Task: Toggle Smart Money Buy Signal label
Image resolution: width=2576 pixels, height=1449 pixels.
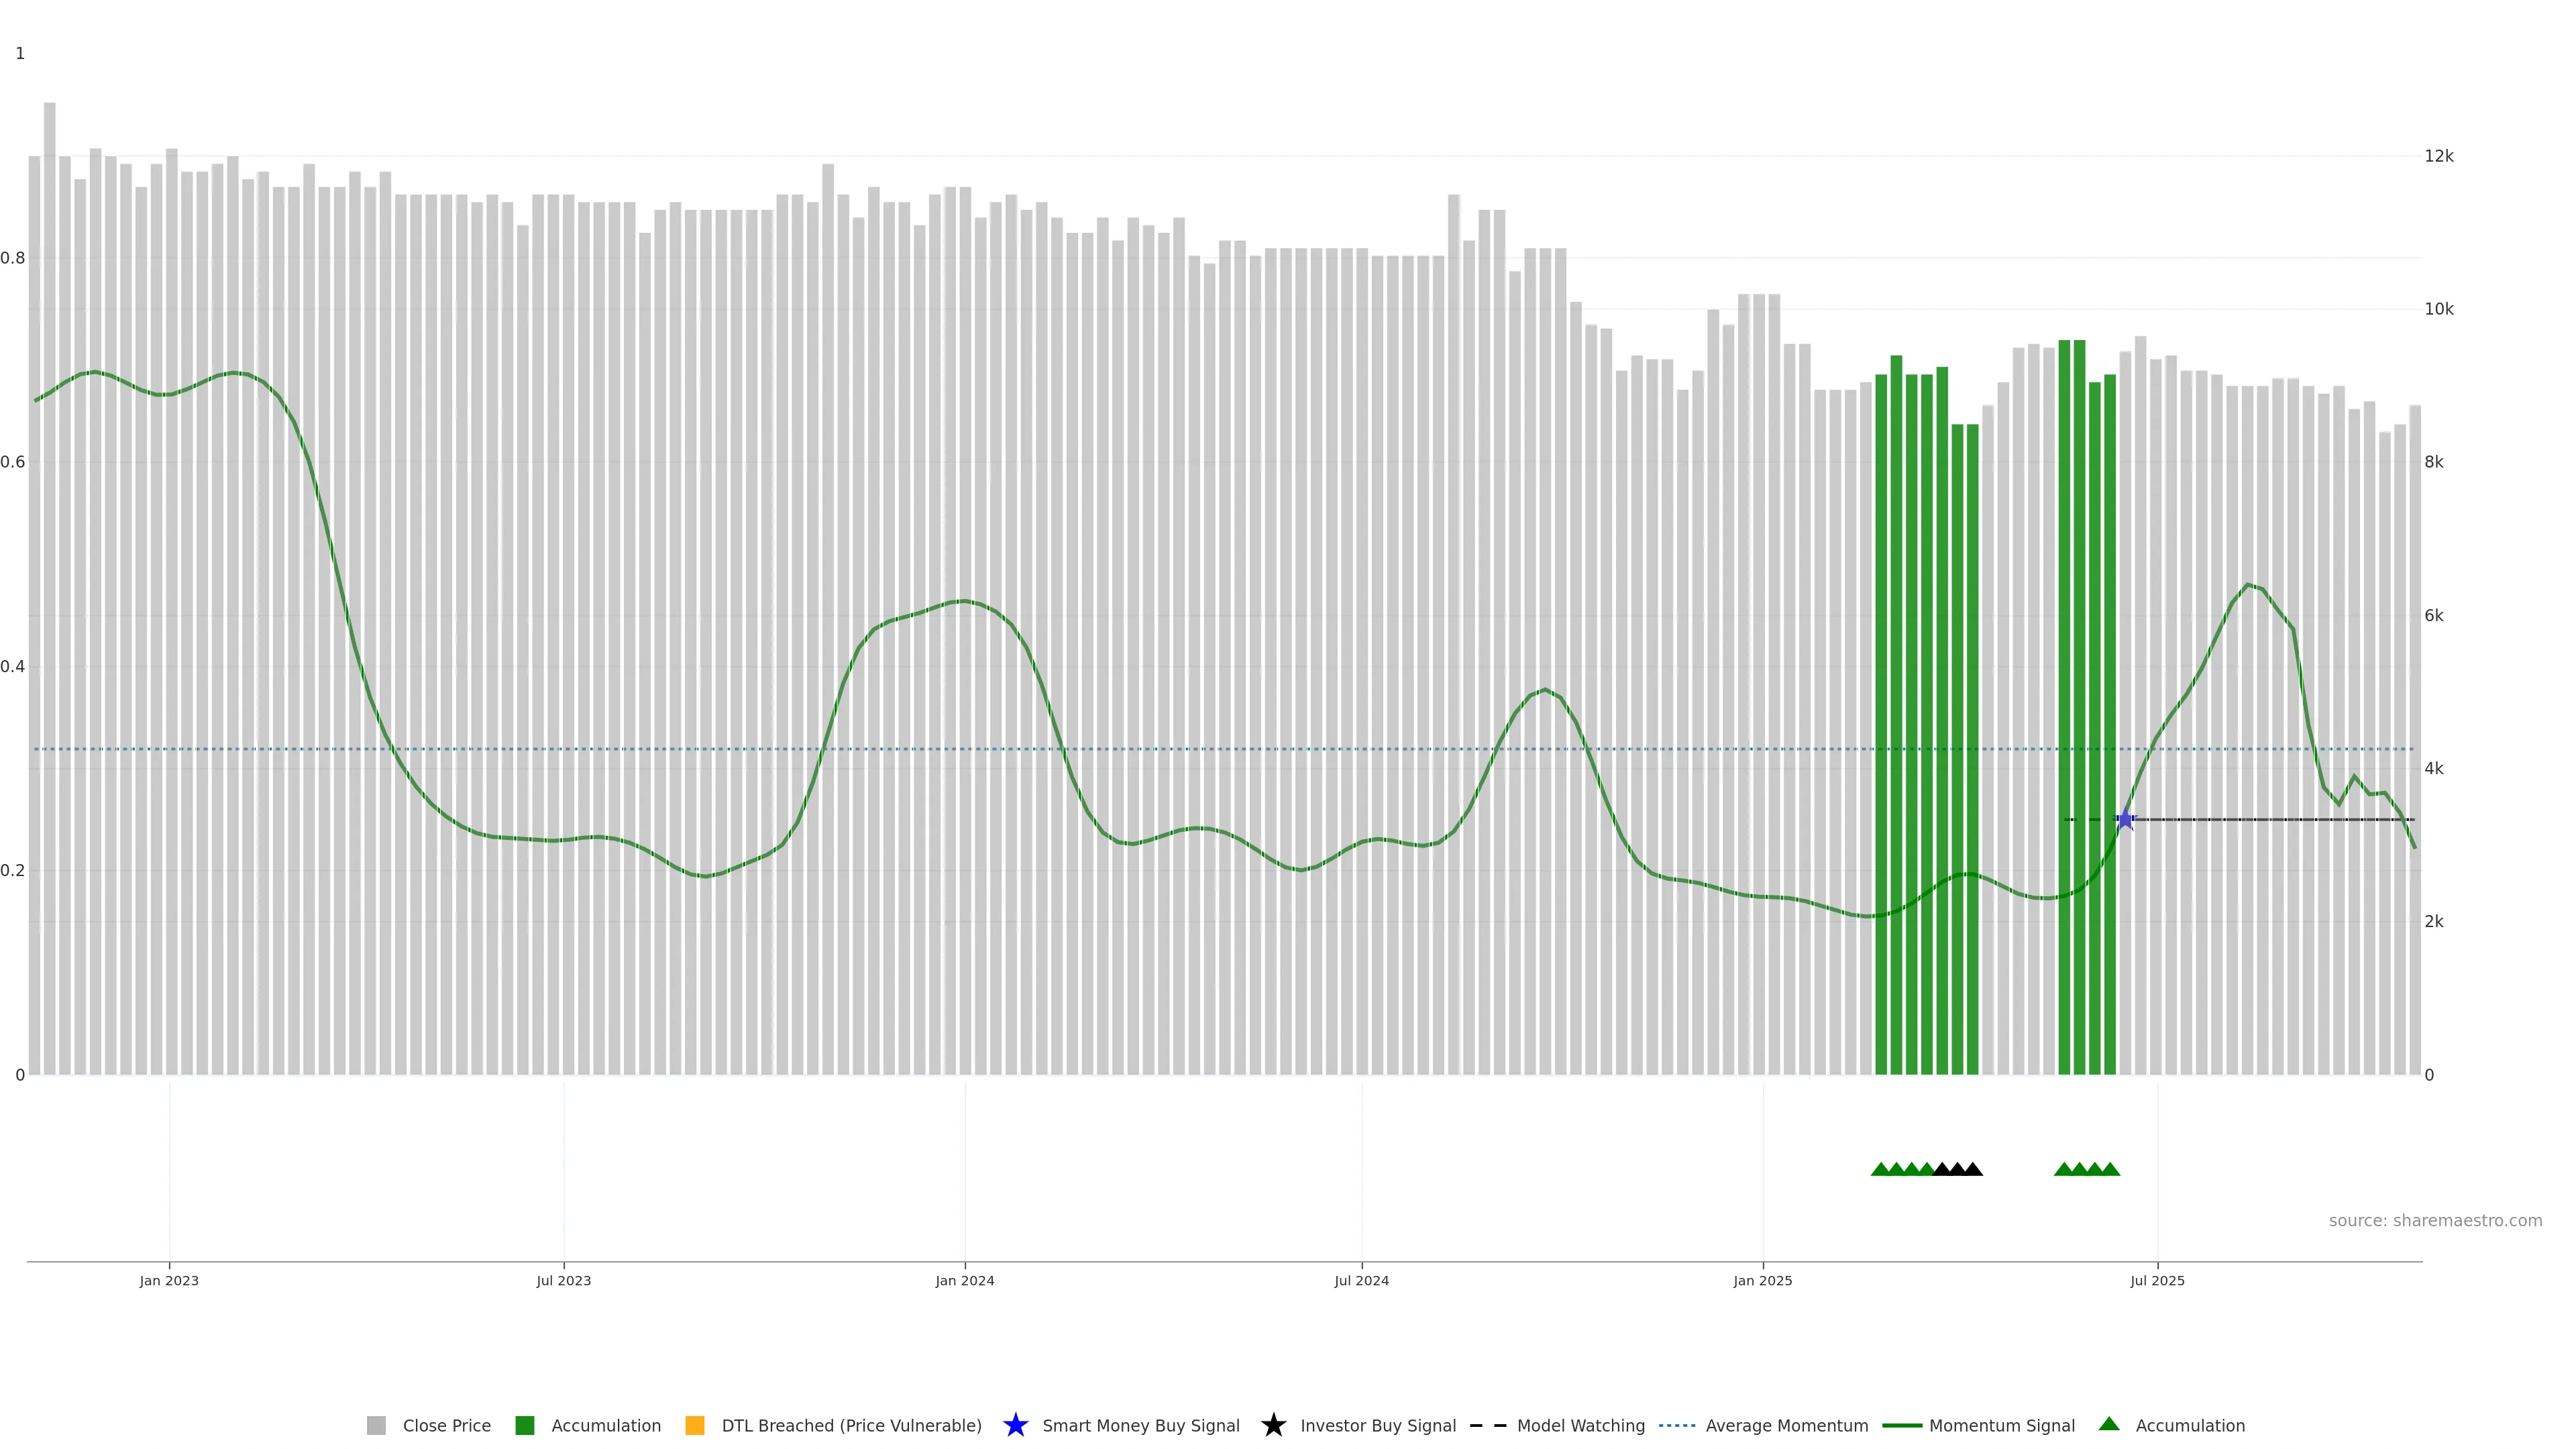Action: (1140, 1426)
